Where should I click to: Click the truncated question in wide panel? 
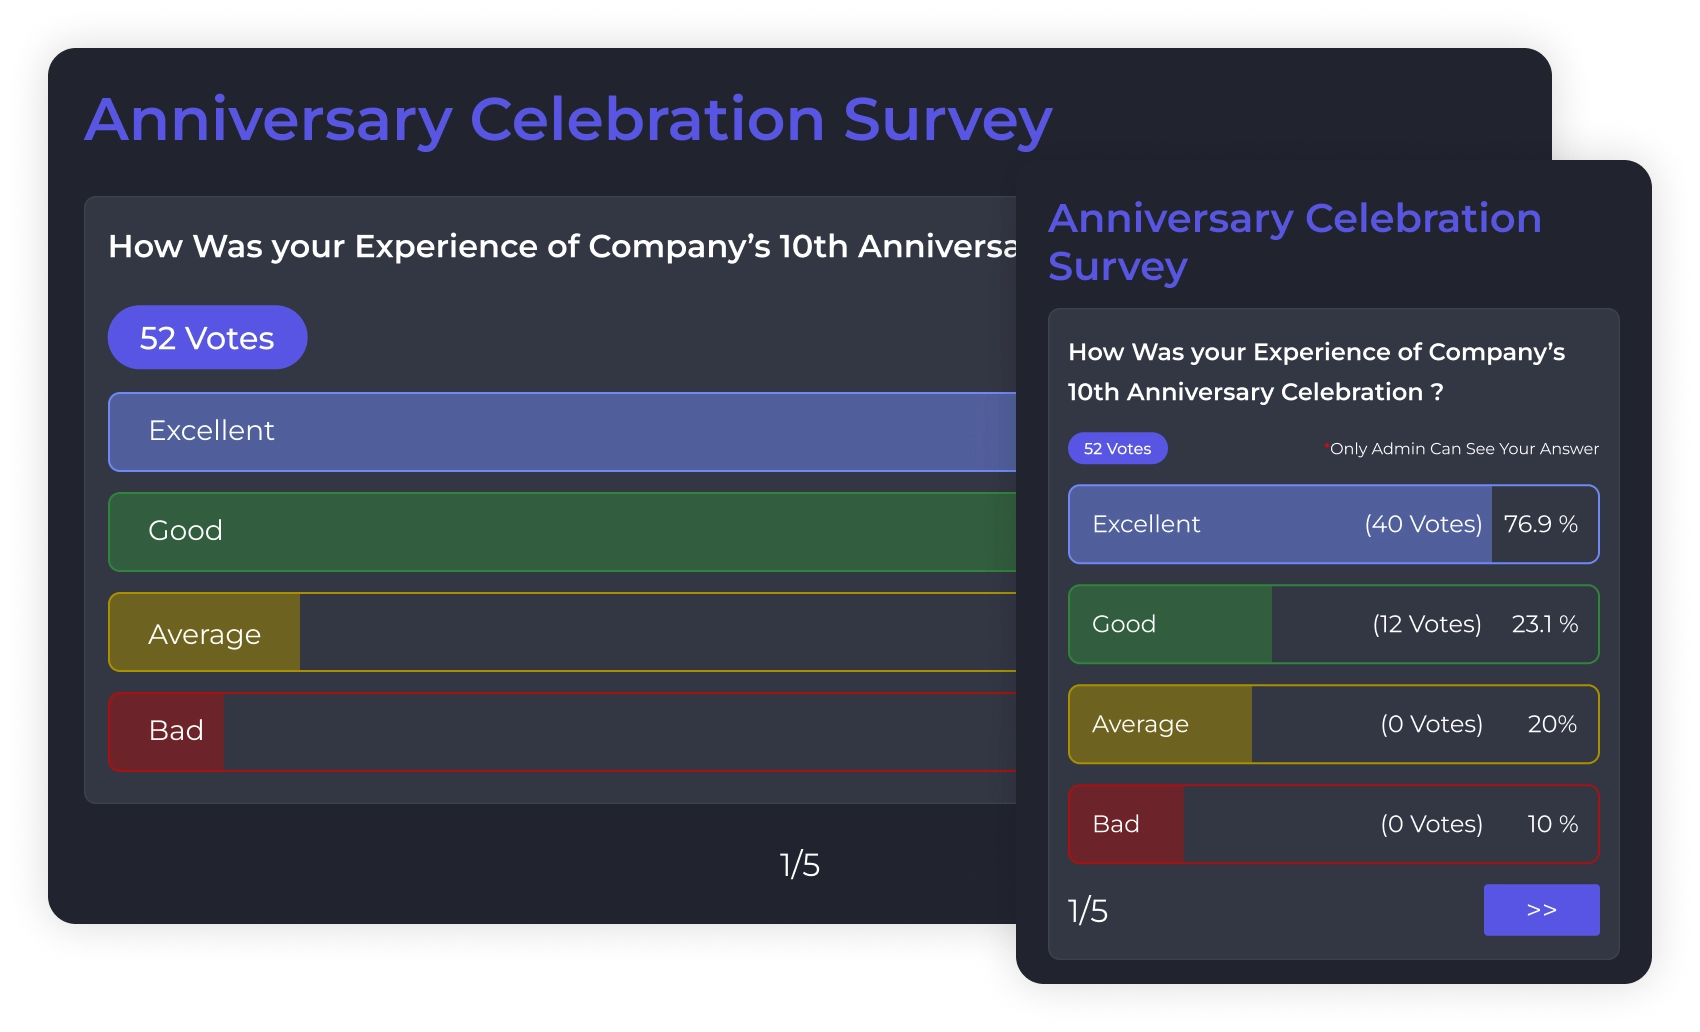[x=561, y=246]
